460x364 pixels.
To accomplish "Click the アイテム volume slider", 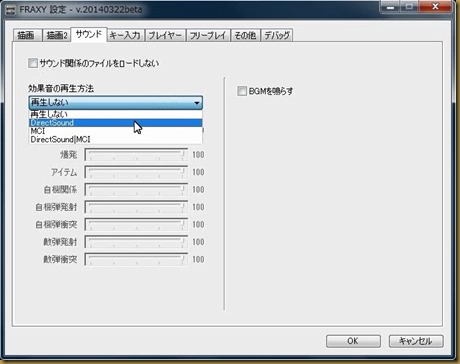I will pos(136,172).
